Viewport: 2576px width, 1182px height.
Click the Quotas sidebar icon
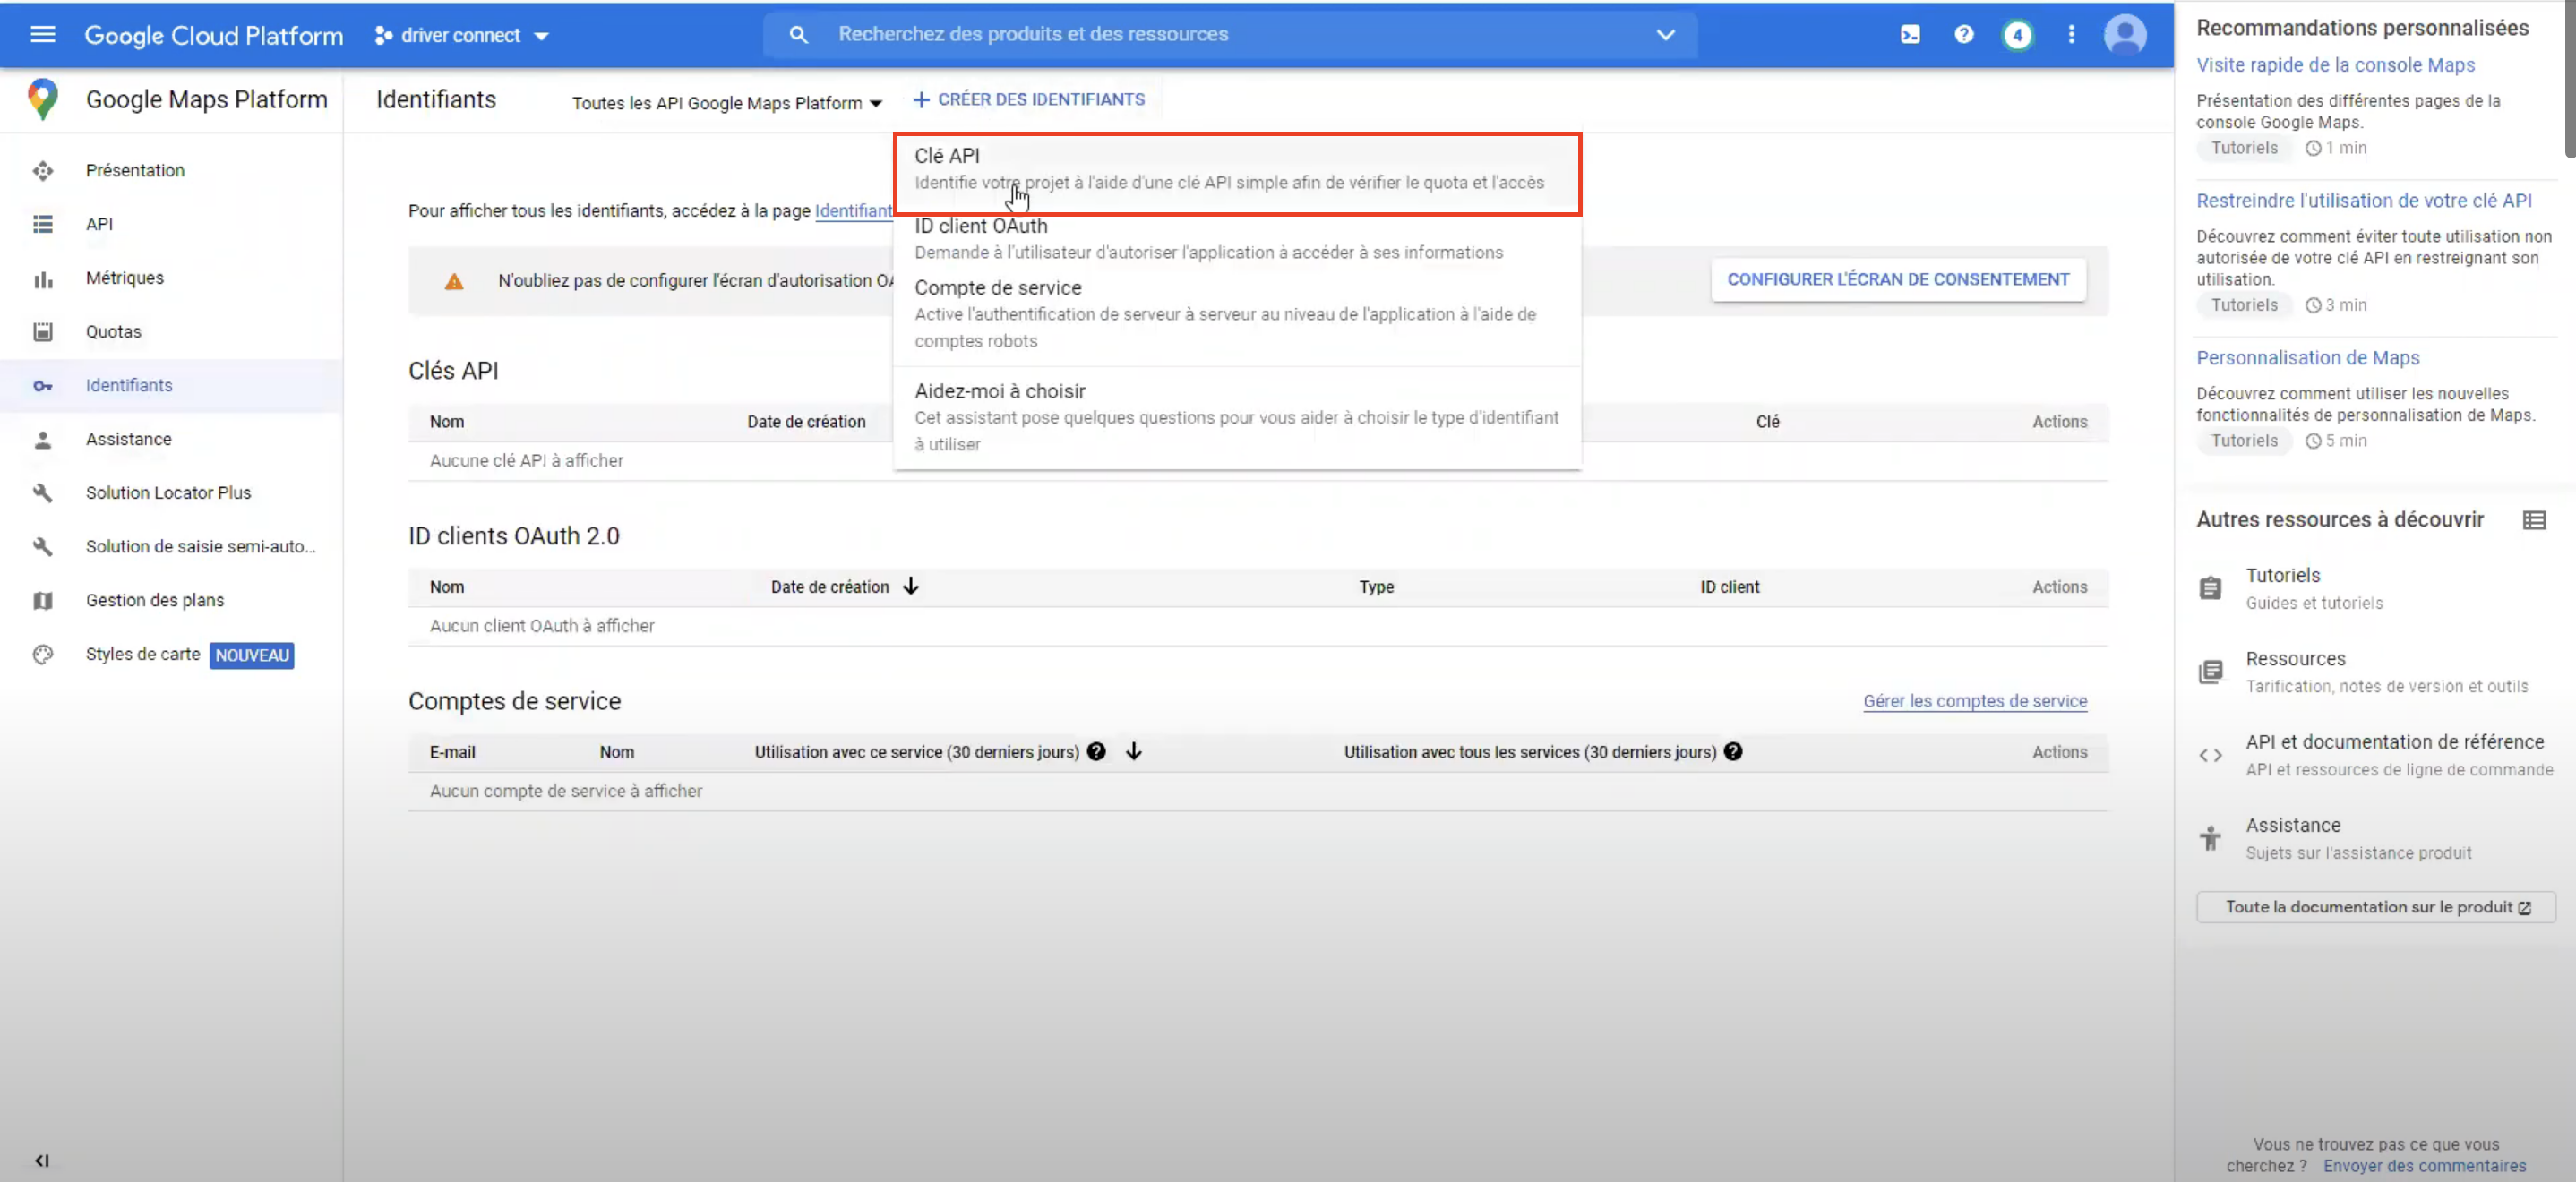pos(42,332)
